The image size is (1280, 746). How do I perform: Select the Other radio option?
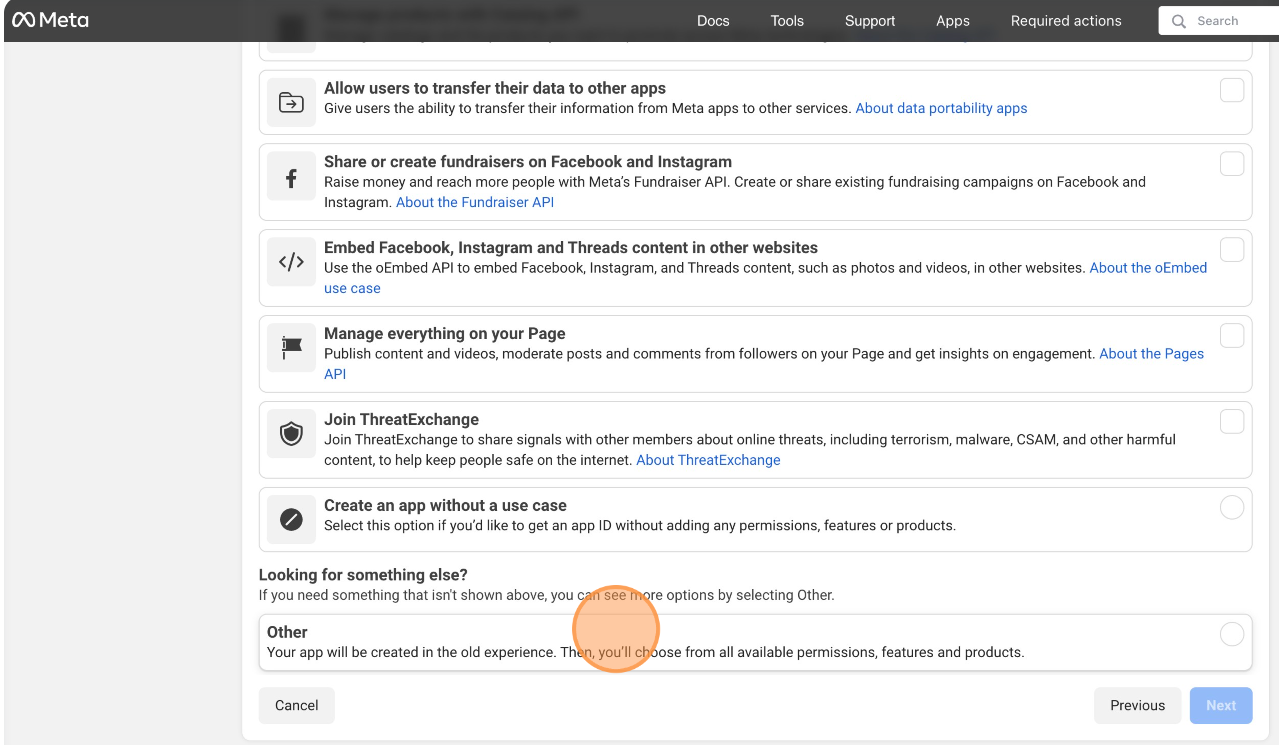[1232, 634]
